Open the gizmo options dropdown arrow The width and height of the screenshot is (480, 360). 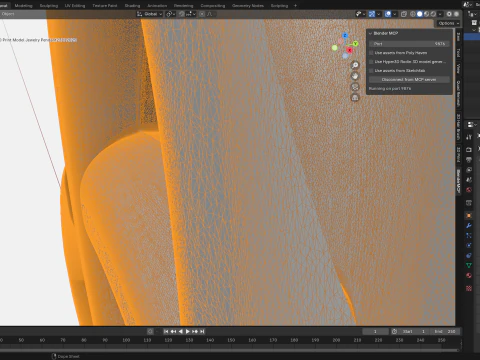click(x=378, y=14)
